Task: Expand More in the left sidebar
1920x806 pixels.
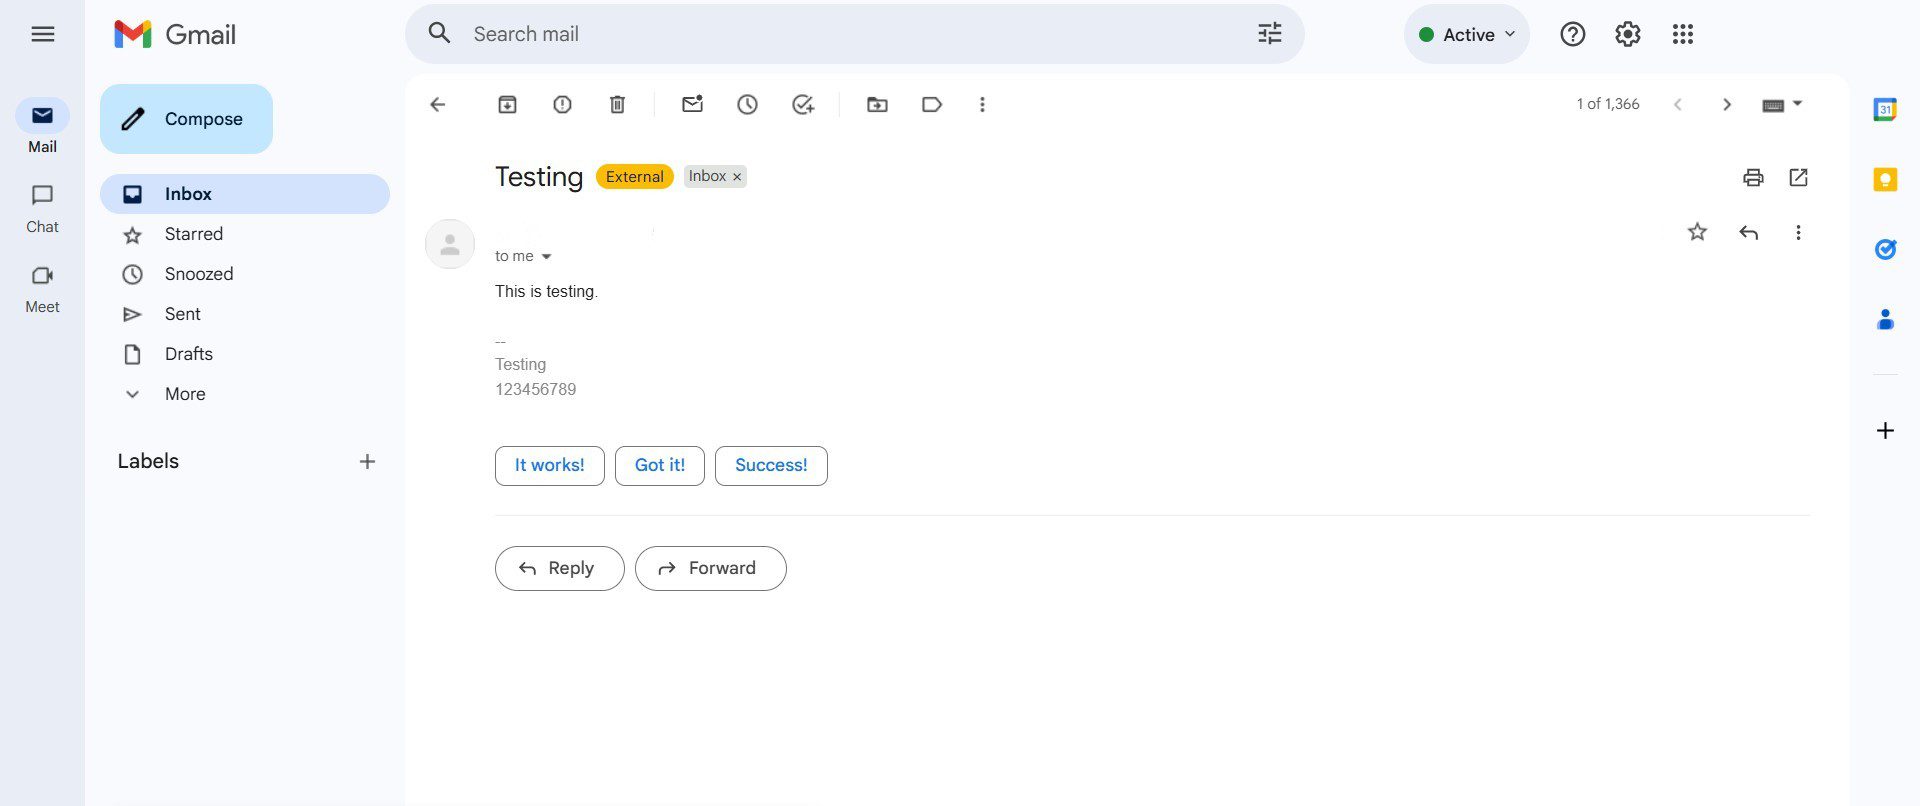Action: [185, 394]
